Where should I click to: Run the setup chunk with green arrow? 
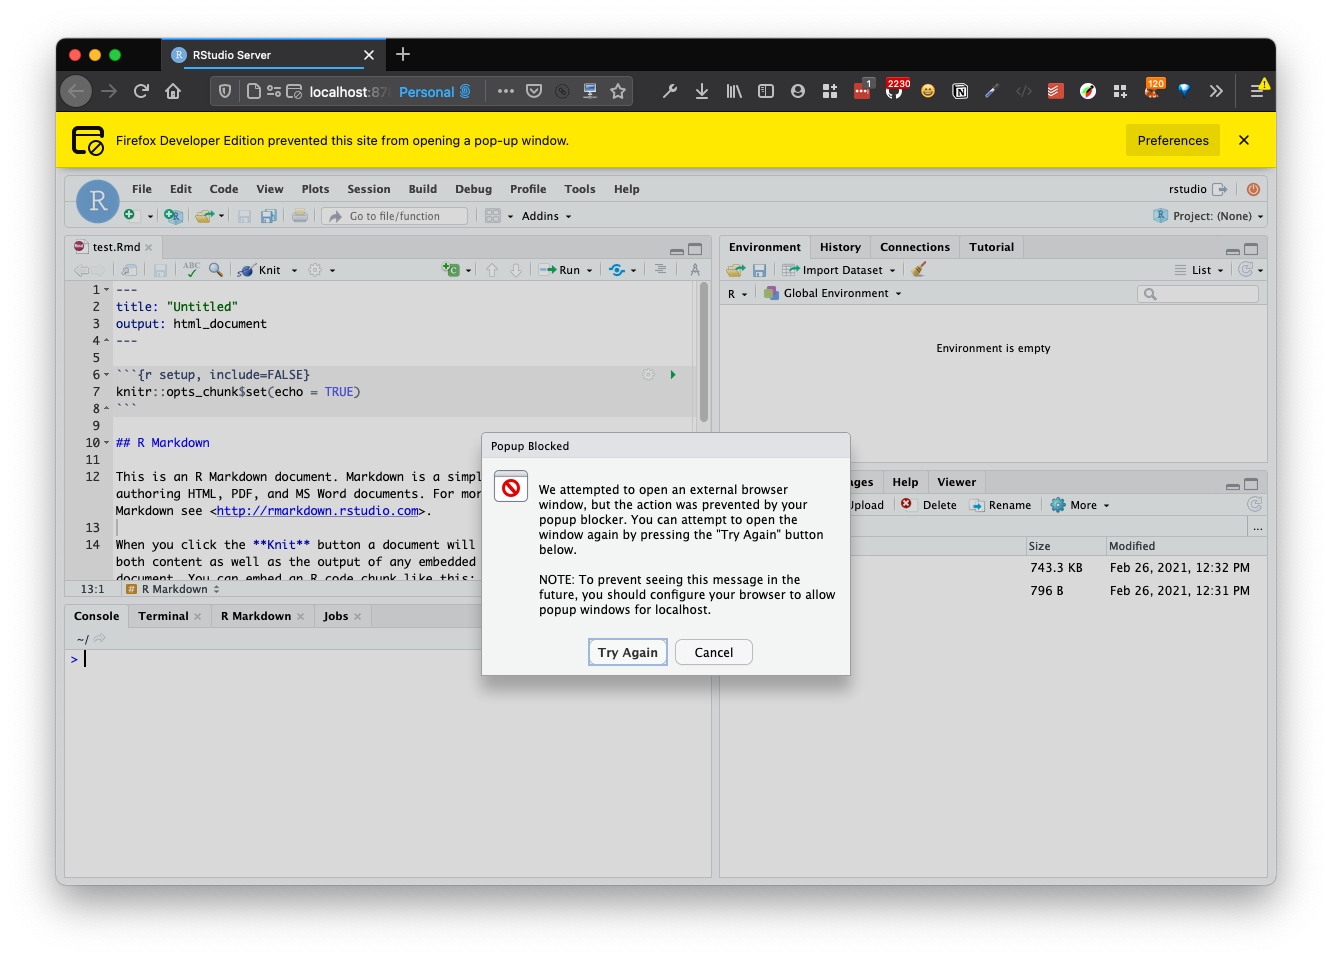tap(673, 375)
